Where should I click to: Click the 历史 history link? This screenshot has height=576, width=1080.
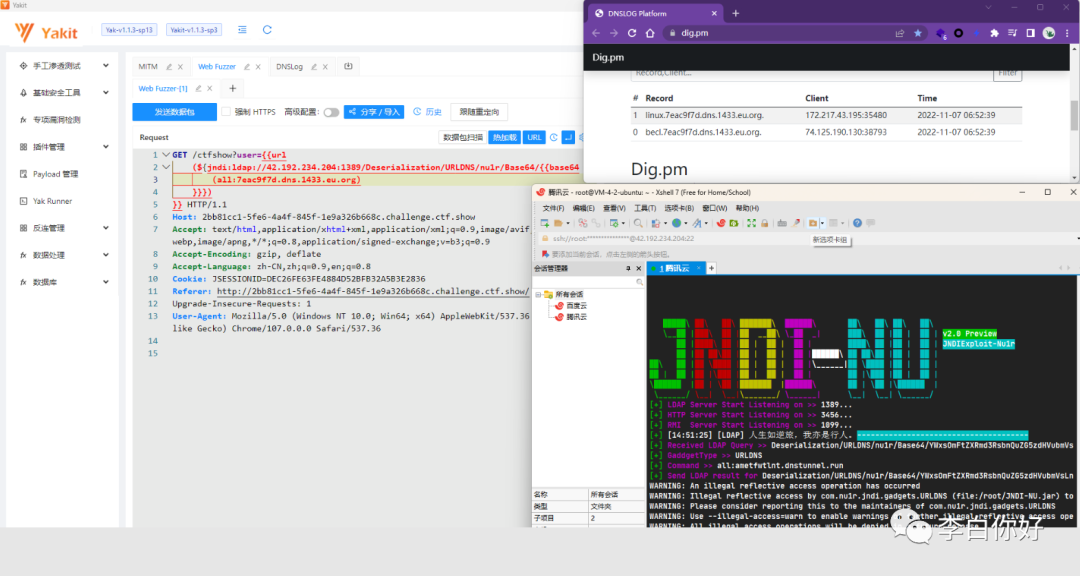428,112
